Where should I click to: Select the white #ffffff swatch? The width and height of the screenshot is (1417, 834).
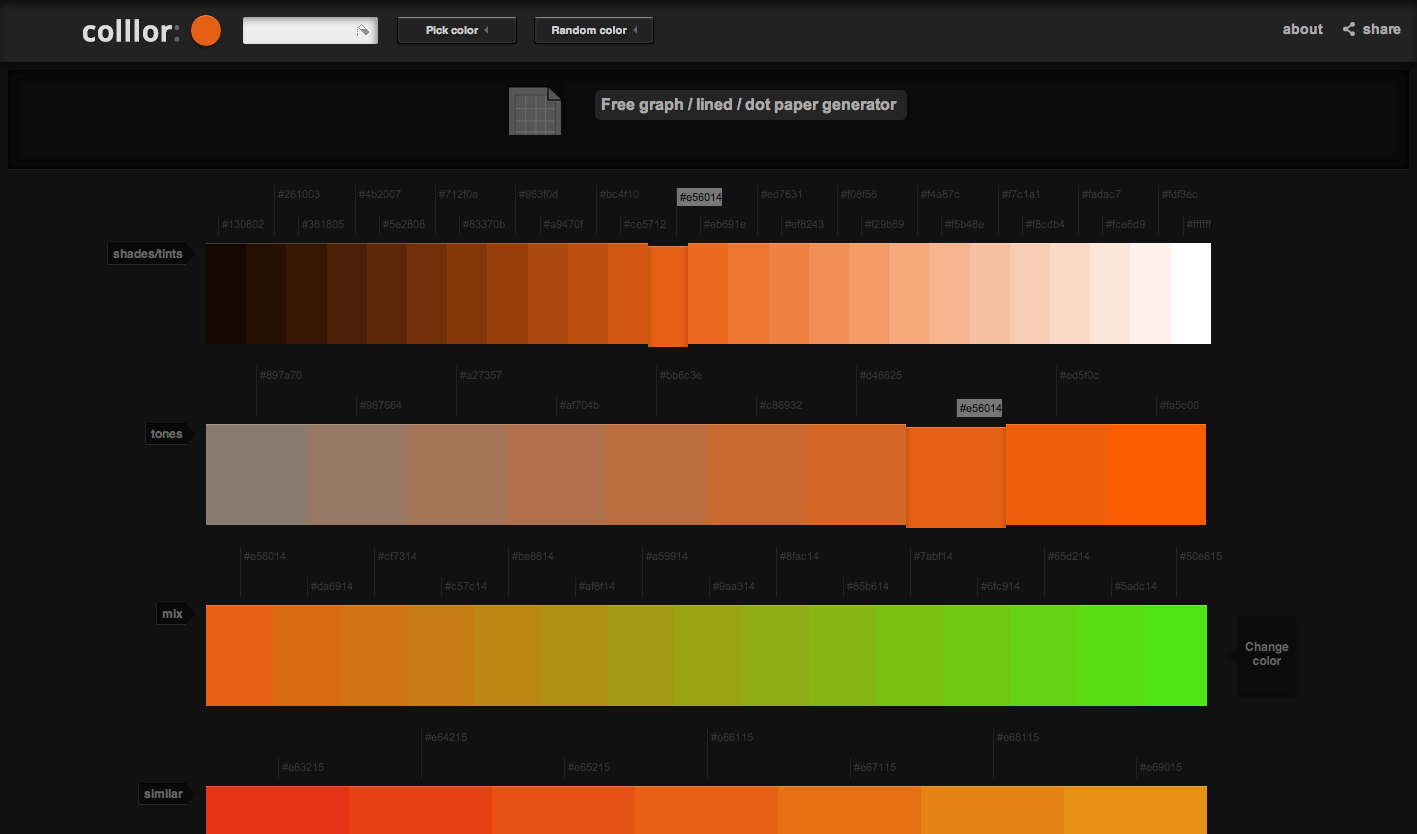coord(1192,292)
